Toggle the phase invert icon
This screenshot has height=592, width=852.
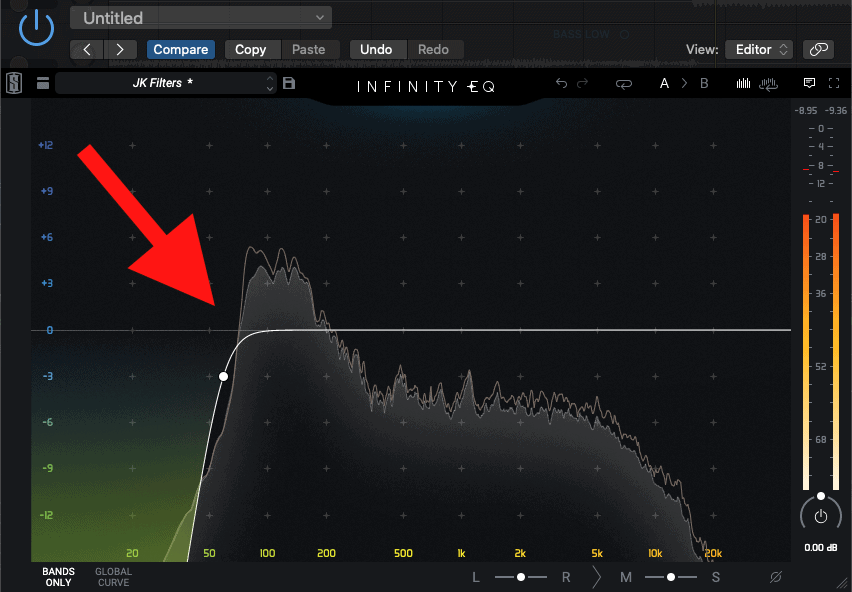coord(776,577)
